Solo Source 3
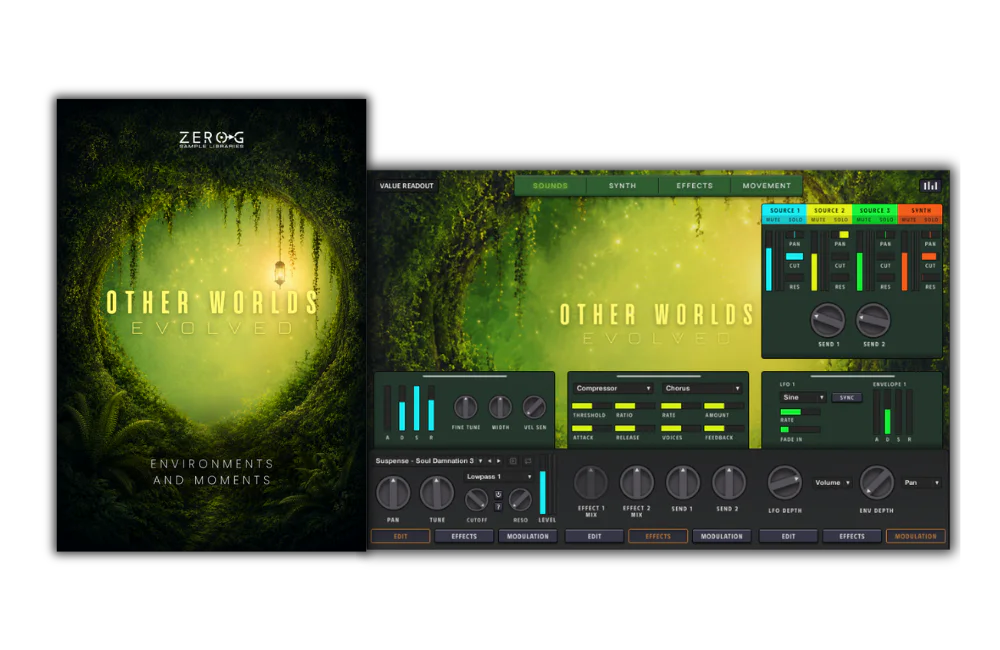The height and width of the screenshot is (650, 1000). (x=886, y=219)
